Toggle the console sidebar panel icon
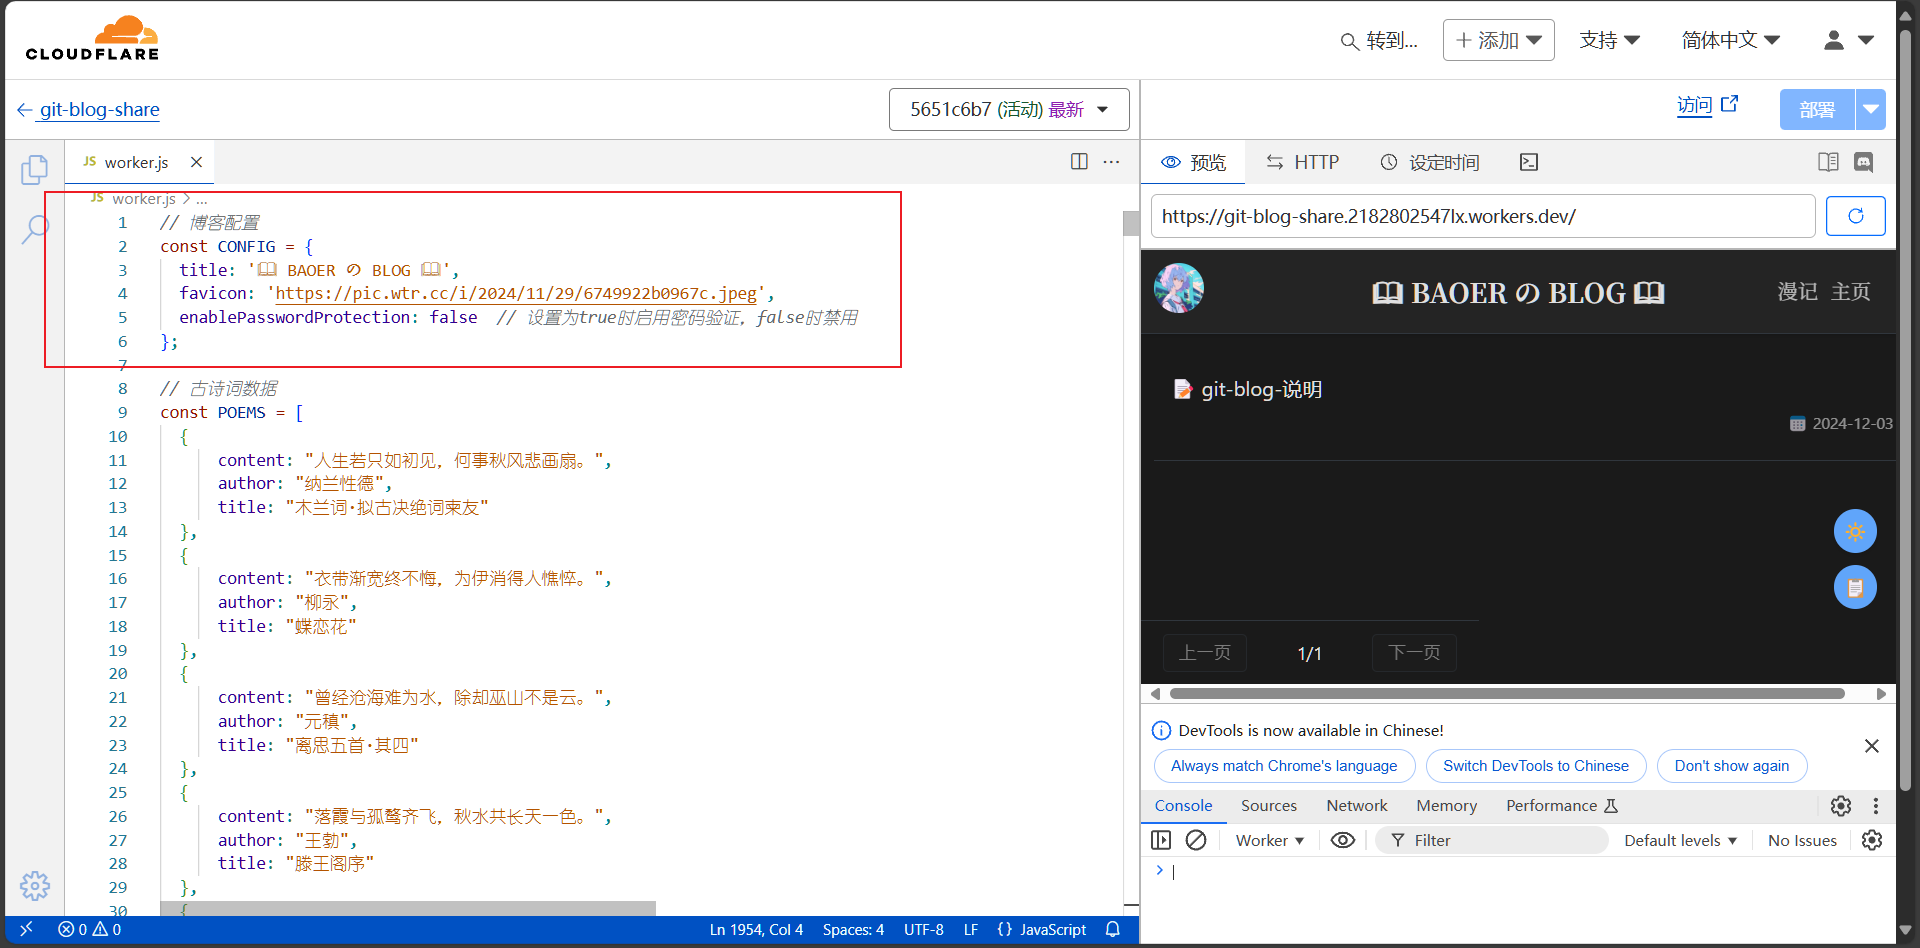 tap(1161, 840)
